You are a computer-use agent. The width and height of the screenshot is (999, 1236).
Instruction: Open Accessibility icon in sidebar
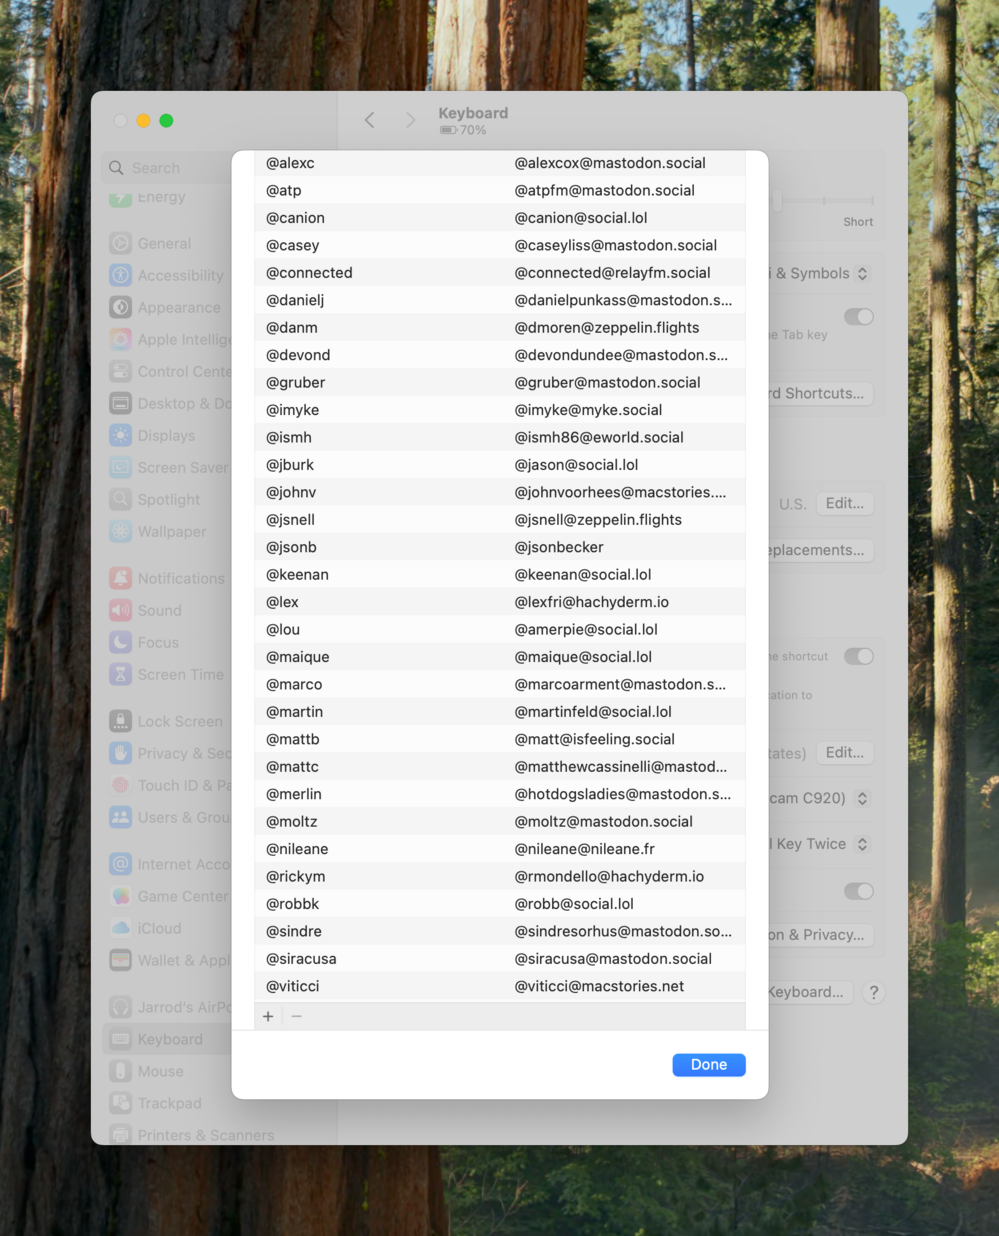pos(121,275)
